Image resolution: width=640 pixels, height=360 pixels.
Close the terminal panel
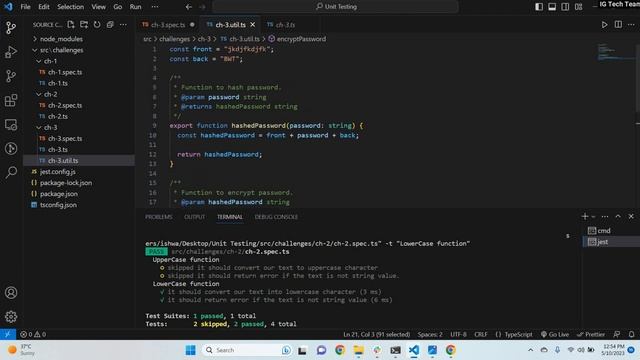(x=631, y=216)
